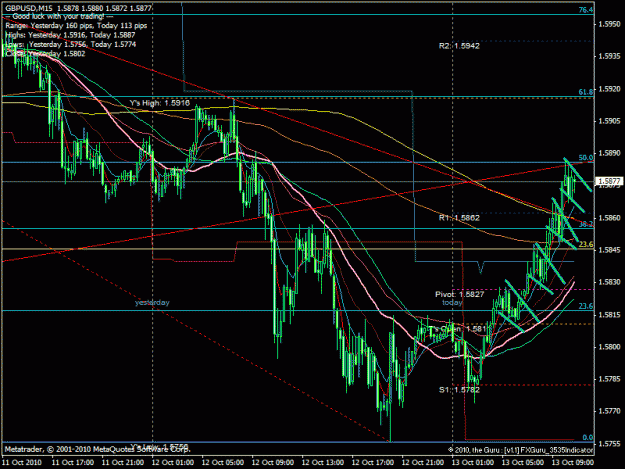Click the 61.8 Fibonacci level label
The image size is (625, 469).
coord(586,92)
